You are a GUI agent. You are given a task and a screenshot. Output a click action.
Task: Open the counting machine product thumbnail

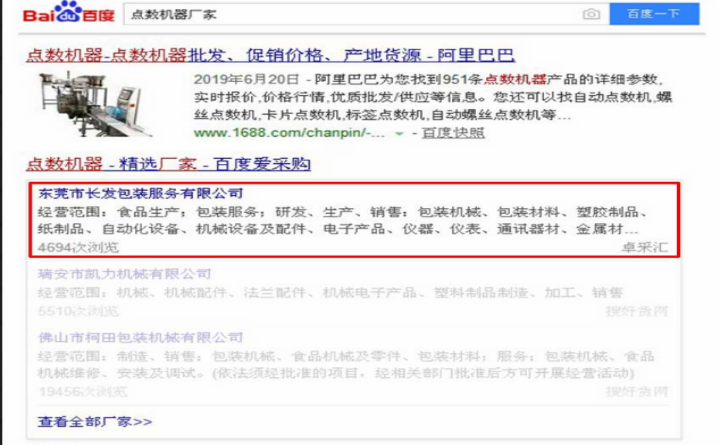(x=96, y=104)
